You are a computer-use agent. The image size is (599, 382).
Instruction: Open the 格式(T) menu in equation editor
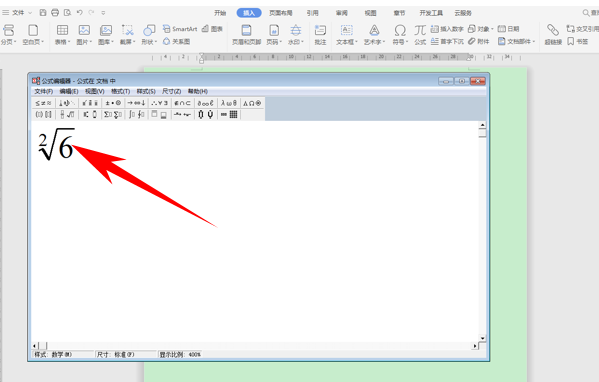click(x=120, y=91)
